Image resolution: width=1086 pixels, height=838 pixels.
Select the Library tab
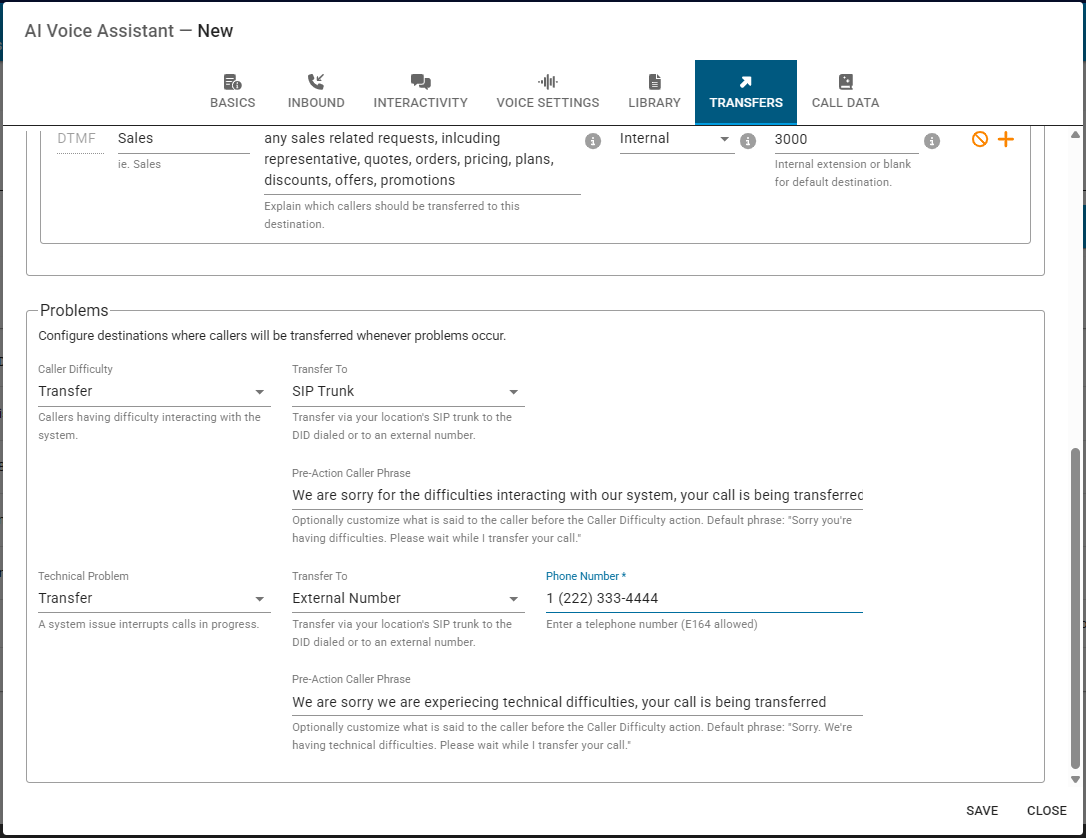click(x=654, y=92)
